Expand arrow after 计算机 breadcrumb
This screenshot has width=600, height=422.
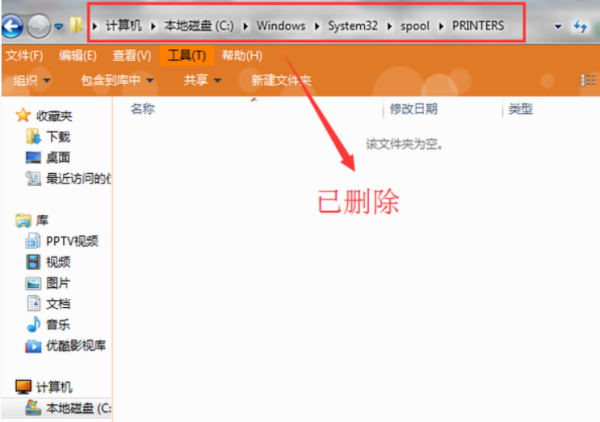coord(153,26)
